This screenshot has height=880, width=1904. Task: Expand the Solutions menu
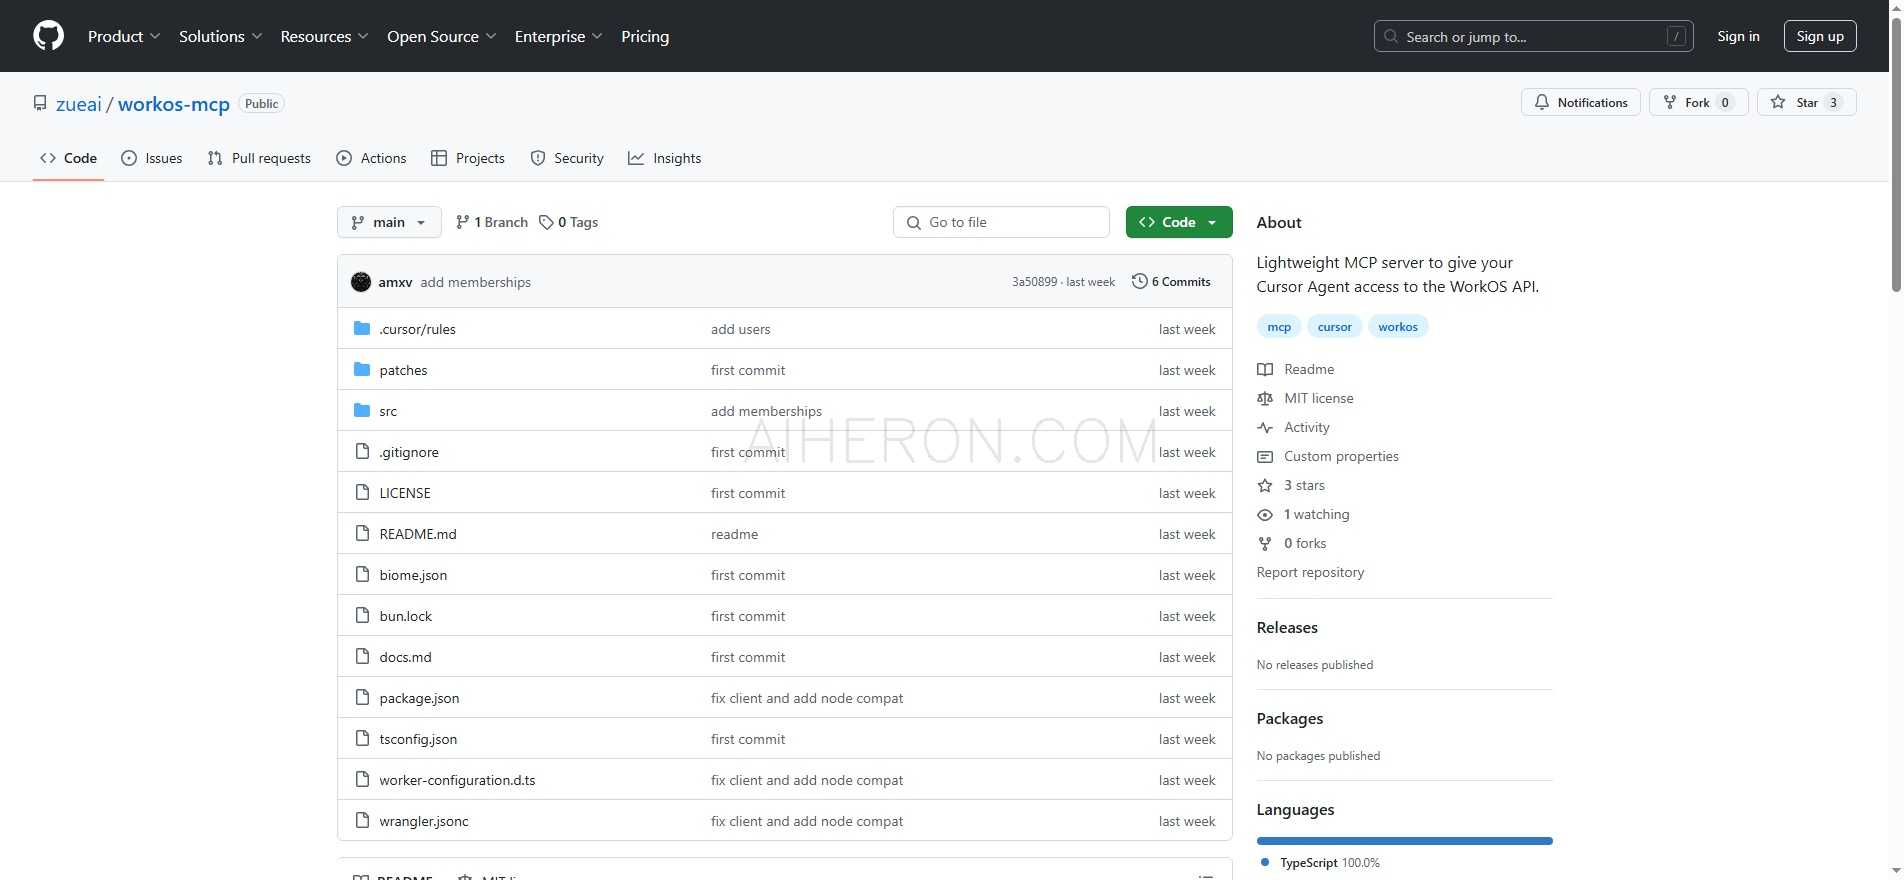[x=221, y=36]
